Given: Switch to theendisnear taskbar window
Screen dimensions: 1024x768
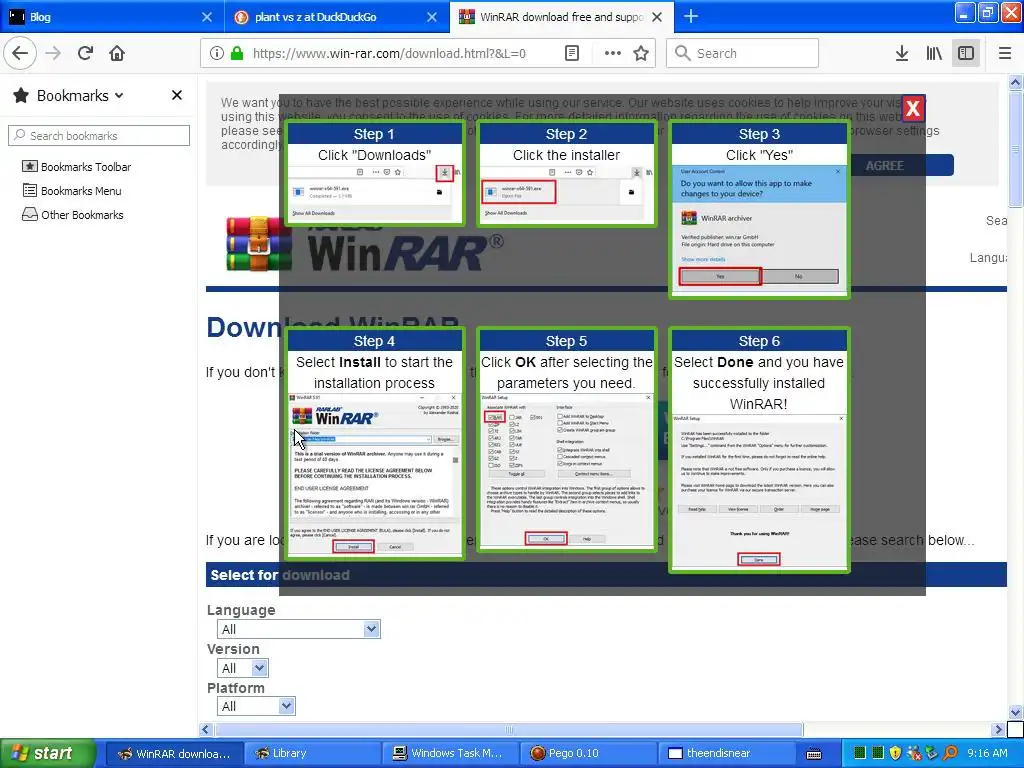Looking at the screenshot, I should (726, 753).
